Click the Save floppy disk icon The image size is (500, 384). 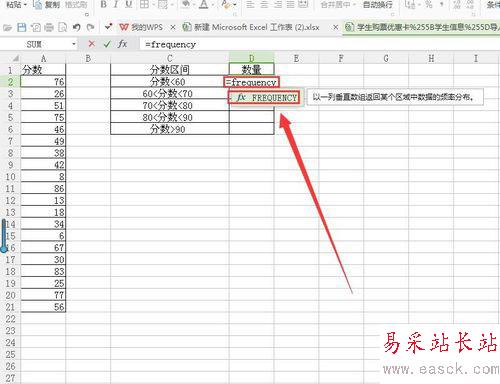click(22, 27)
